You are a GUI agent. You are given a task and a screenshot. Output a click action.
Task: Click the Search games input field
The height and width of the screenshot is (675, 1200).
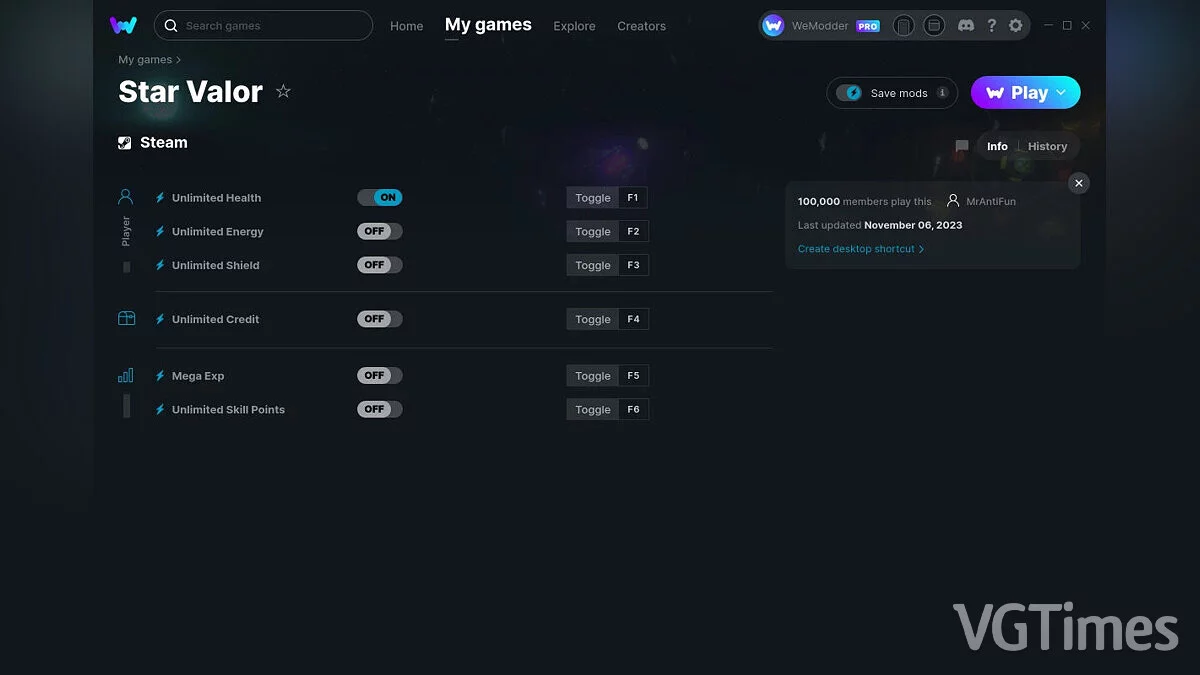[263, 25]
